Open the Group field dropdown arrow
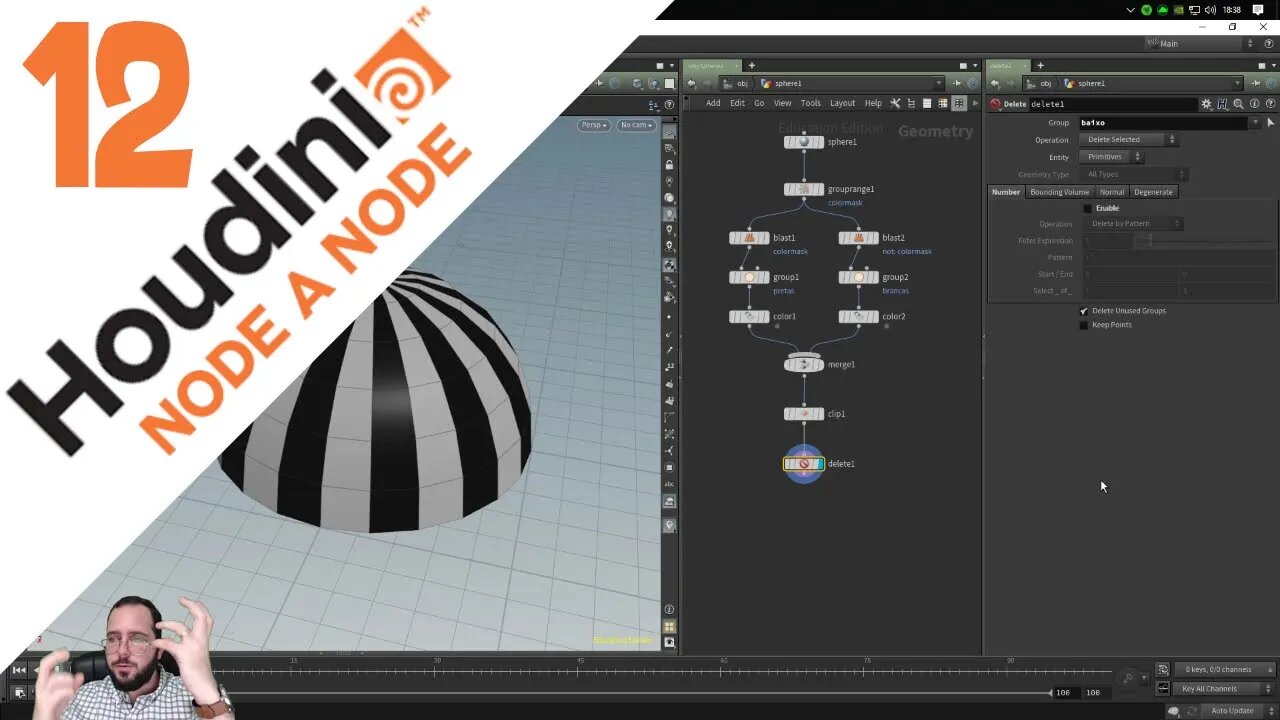The image size is (1280, 720). click(x=1255, y=122)
